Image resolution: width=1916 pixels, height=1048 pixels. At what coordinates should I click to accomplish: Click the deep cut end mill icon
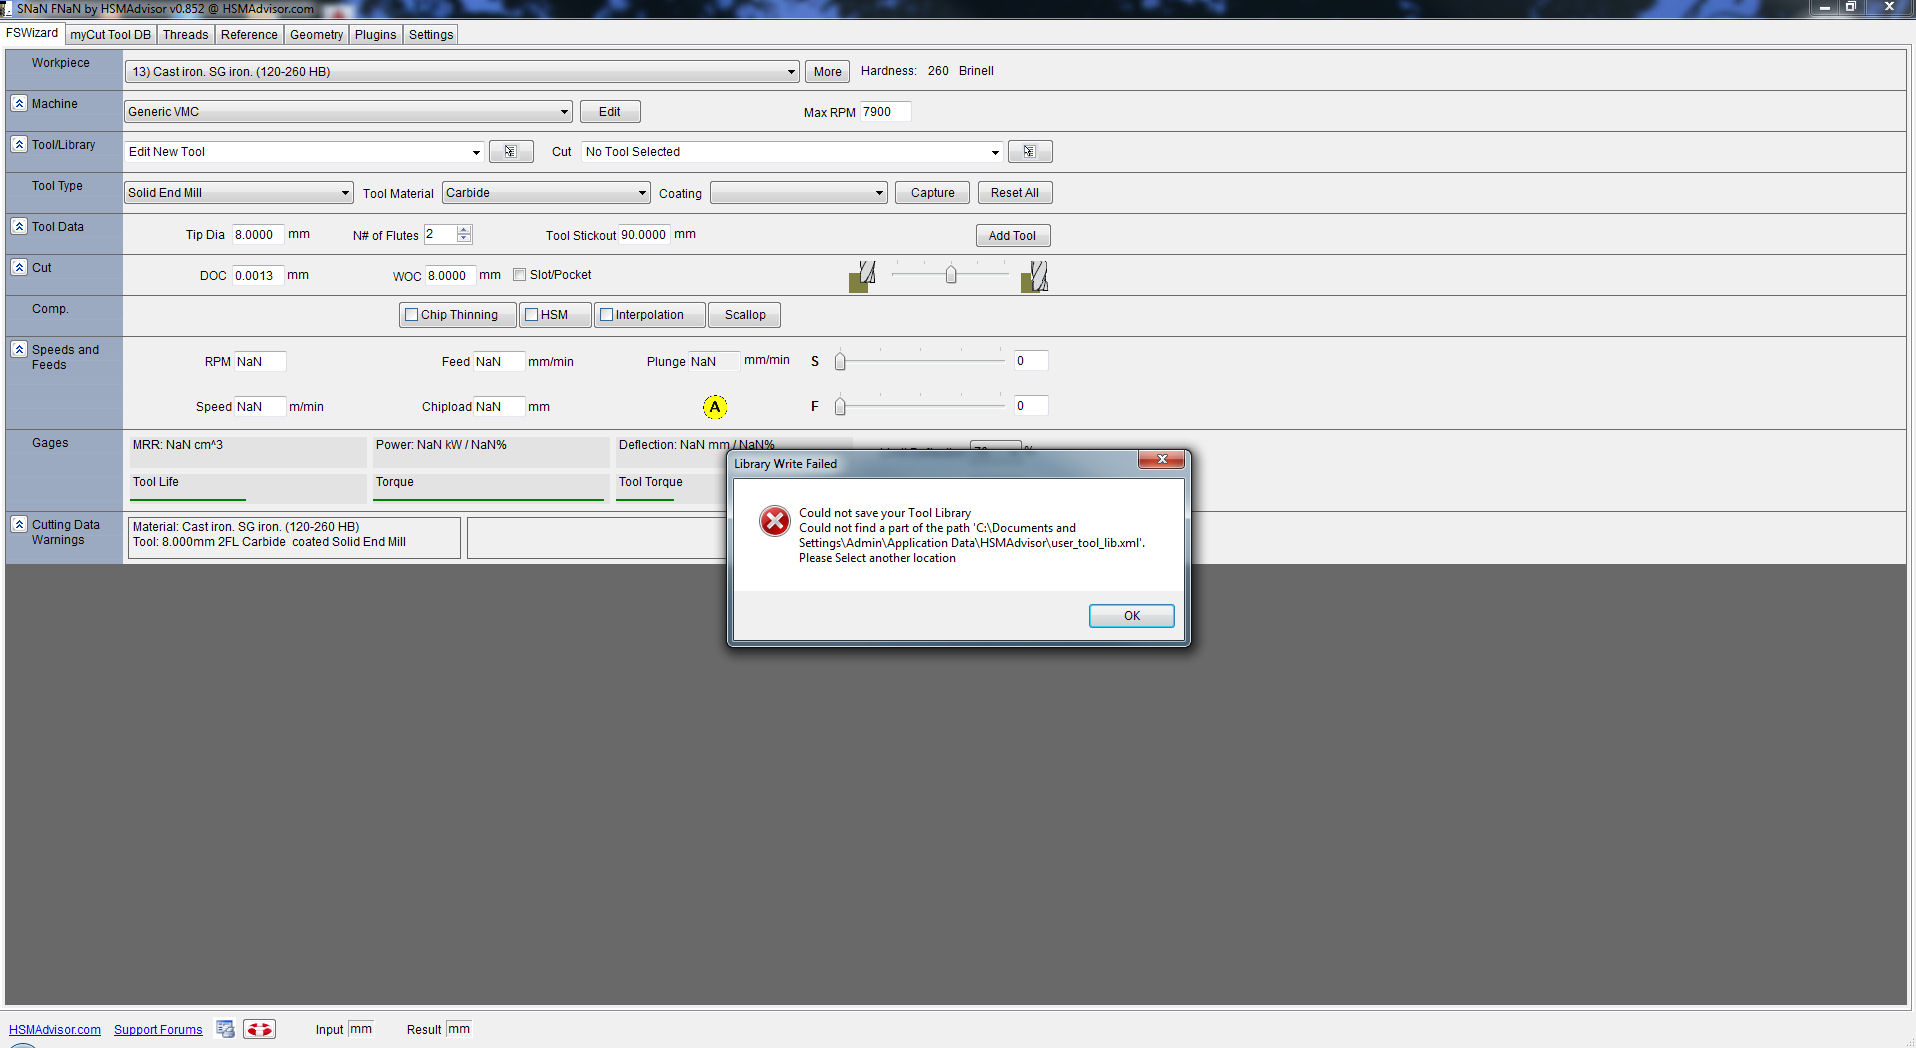tap(1034, 276)
